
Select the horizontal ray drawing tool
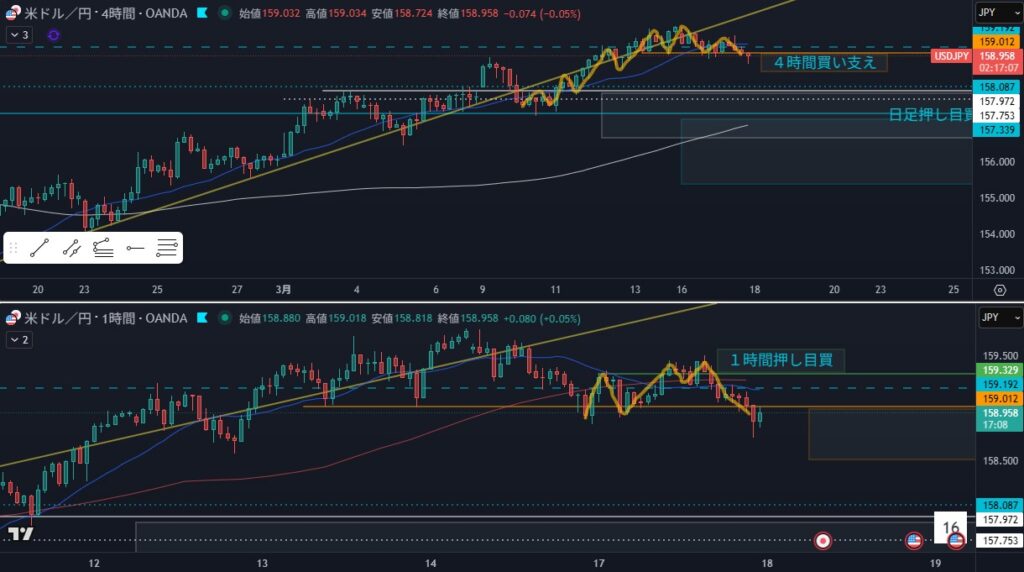135,248
